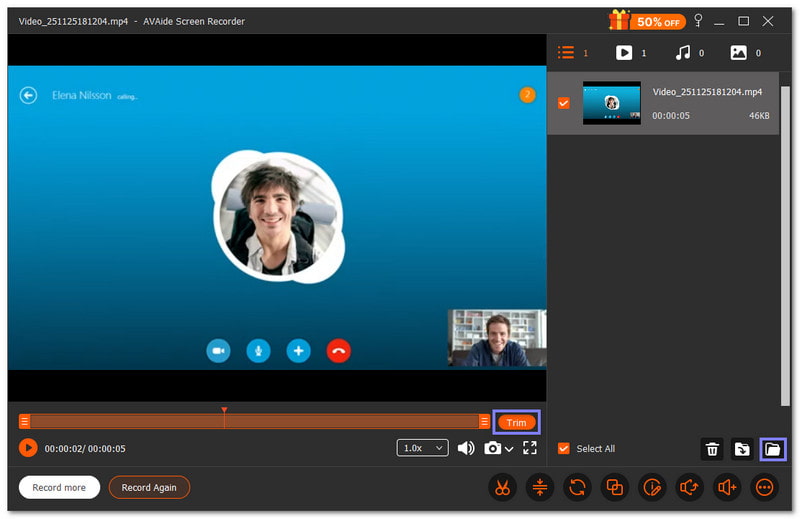Maximize the AVAide Screen Recorder window

(x=743, y=21)
